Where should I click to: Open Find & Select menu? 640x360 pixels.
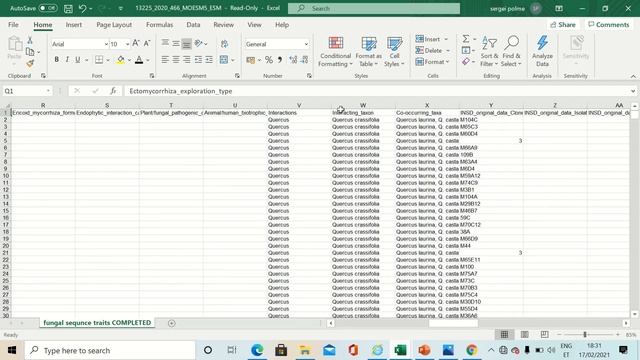tap(511, 52)
